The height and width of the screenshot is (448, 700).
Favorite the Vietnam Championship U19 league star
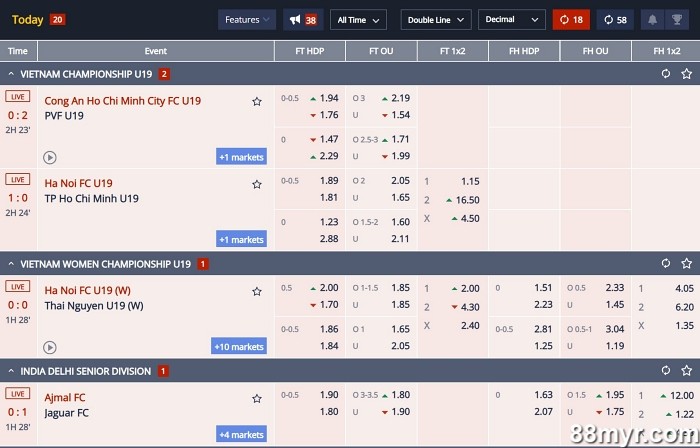[687, 74]
